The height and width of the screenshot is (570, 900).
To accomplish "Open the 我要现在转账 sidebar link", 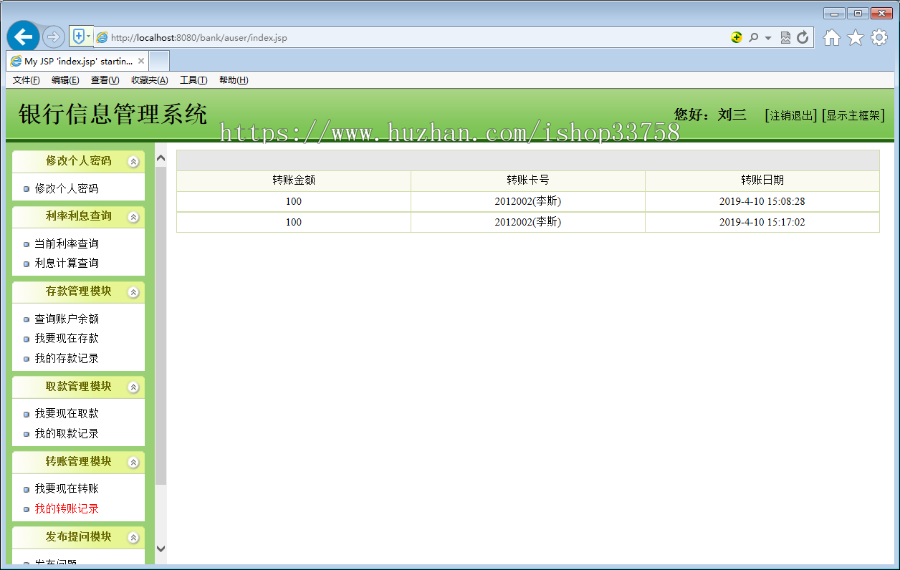I will (x=67, y=488).
